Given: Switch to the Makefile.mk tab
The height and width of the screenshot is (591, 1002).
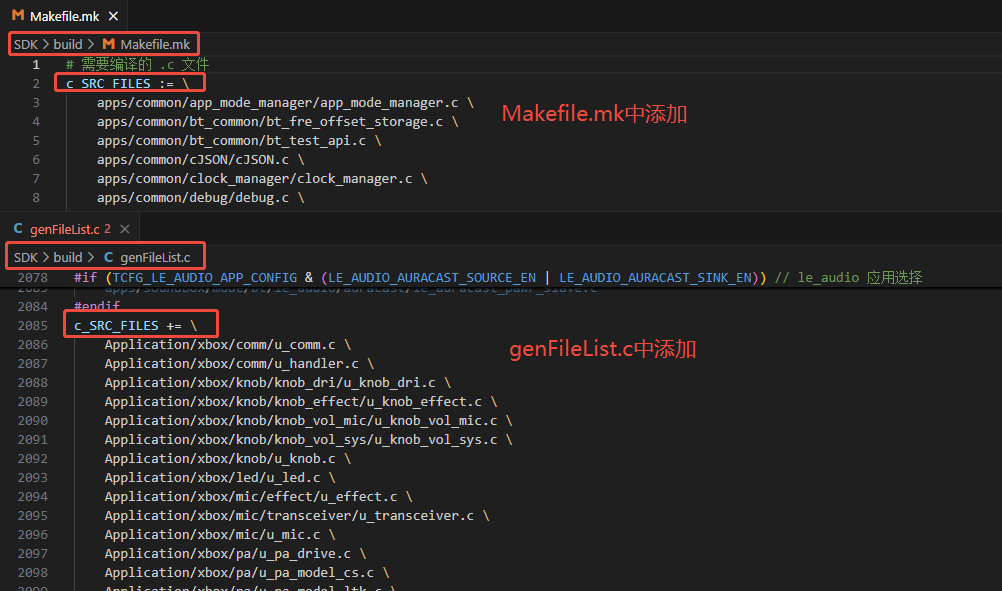Looking at the screenshot, I should pos(65,16).
